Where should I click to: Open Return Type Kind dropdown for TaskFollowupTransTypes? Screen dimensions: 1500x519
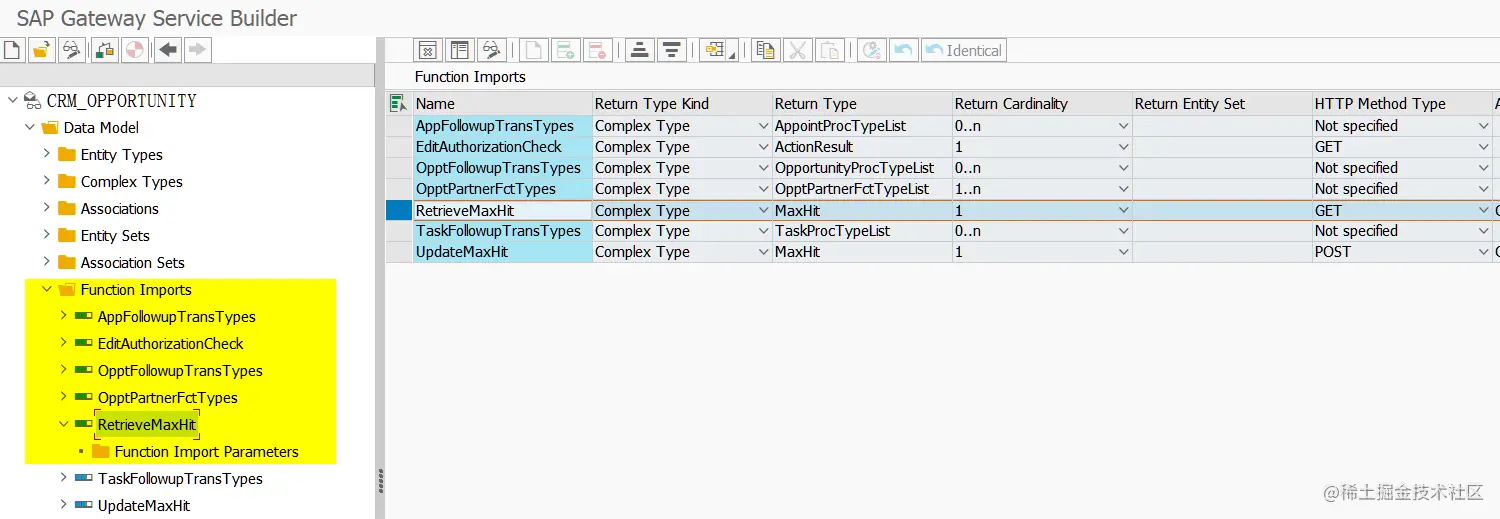pos(763,231)
